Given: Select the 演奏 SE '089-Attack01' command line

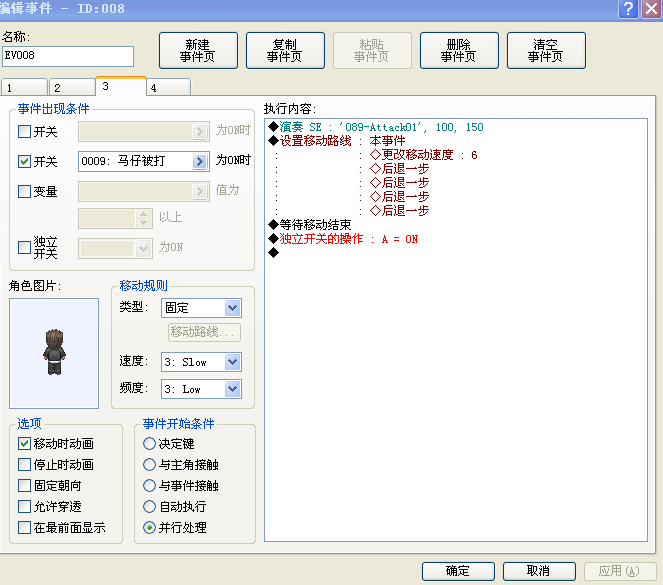Looking at the screenshot, I should pos(376,127).
